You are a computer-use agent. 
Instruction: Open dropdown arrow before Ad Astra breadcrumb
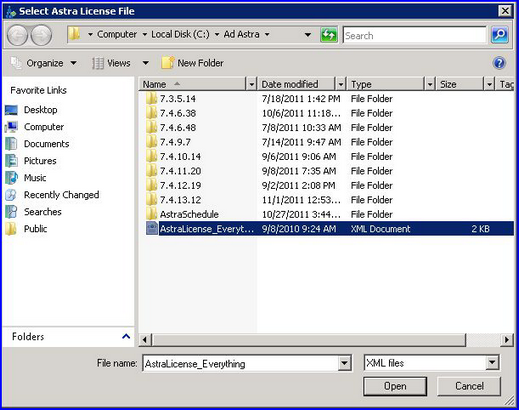(217, 34)
